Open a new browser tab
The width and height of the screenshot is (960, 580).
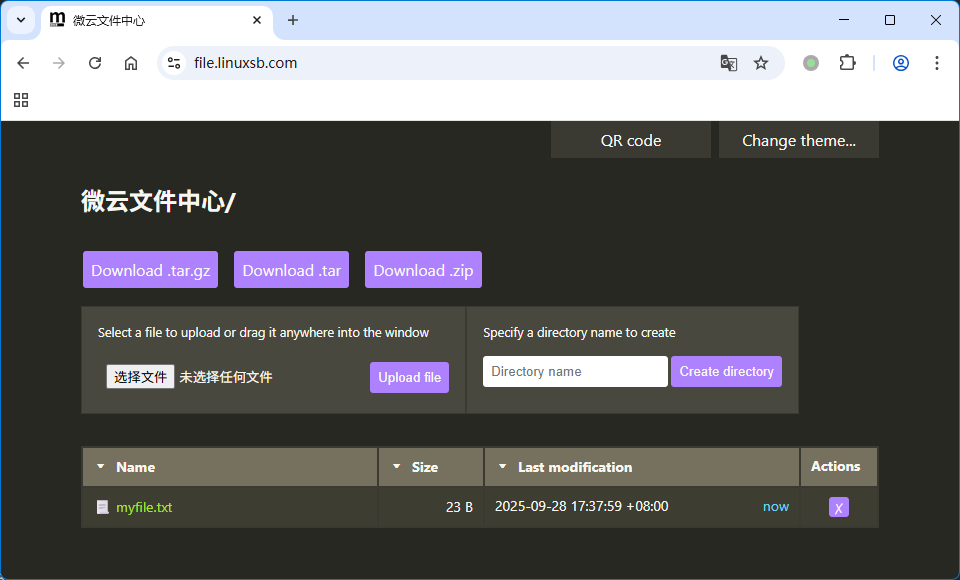(293, 20)
